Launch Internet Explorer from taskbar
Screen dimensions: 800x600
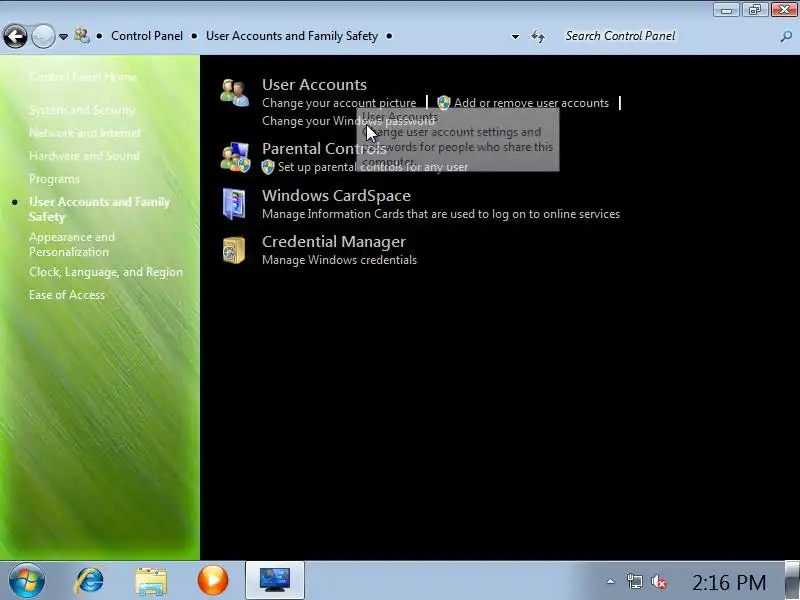[89, 581]
